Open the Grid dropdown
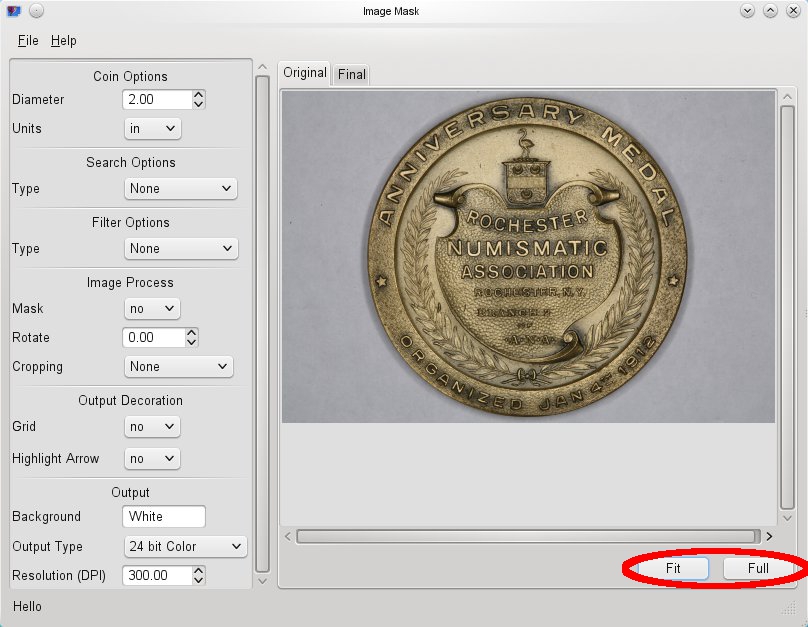Image resolution: width=808 pixels, height=627 pixels. [x=152, y=427]
